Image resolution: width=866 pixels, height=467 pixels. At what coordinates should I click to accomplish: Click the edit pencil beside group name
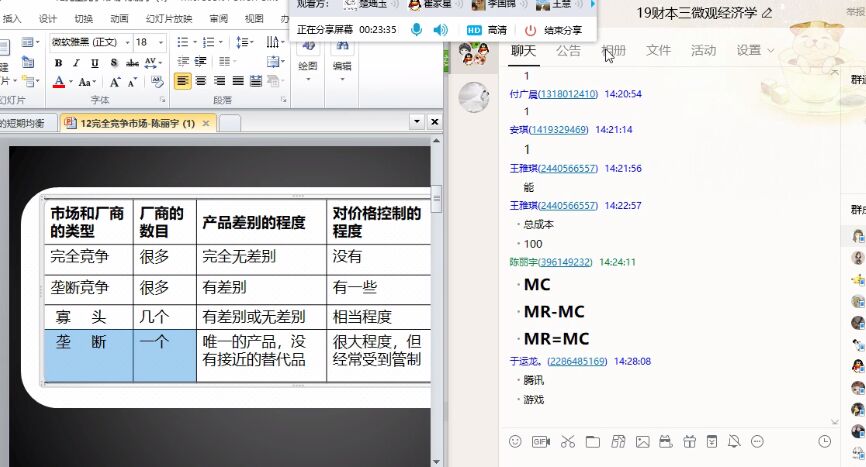pyautogui.click(x=767, y=13)
